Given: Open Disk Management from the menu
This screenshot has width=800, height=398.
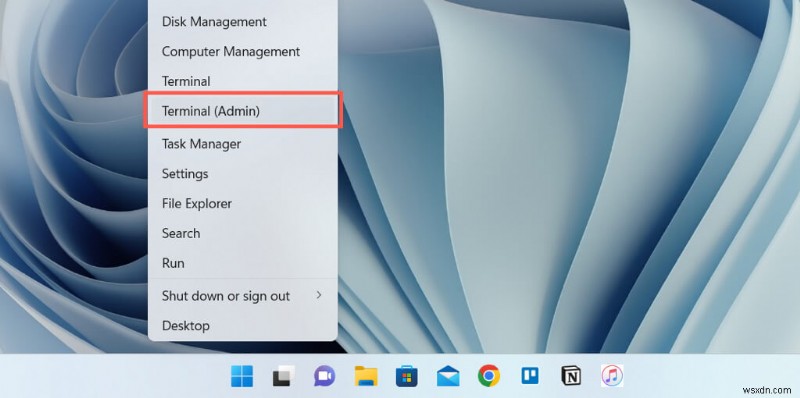Looking at the screenshot, I should tap(243, 22).
